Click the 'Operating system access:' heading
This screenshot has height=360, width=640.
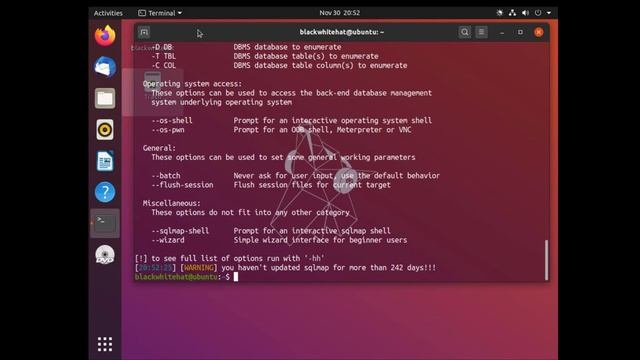[192, 84]
